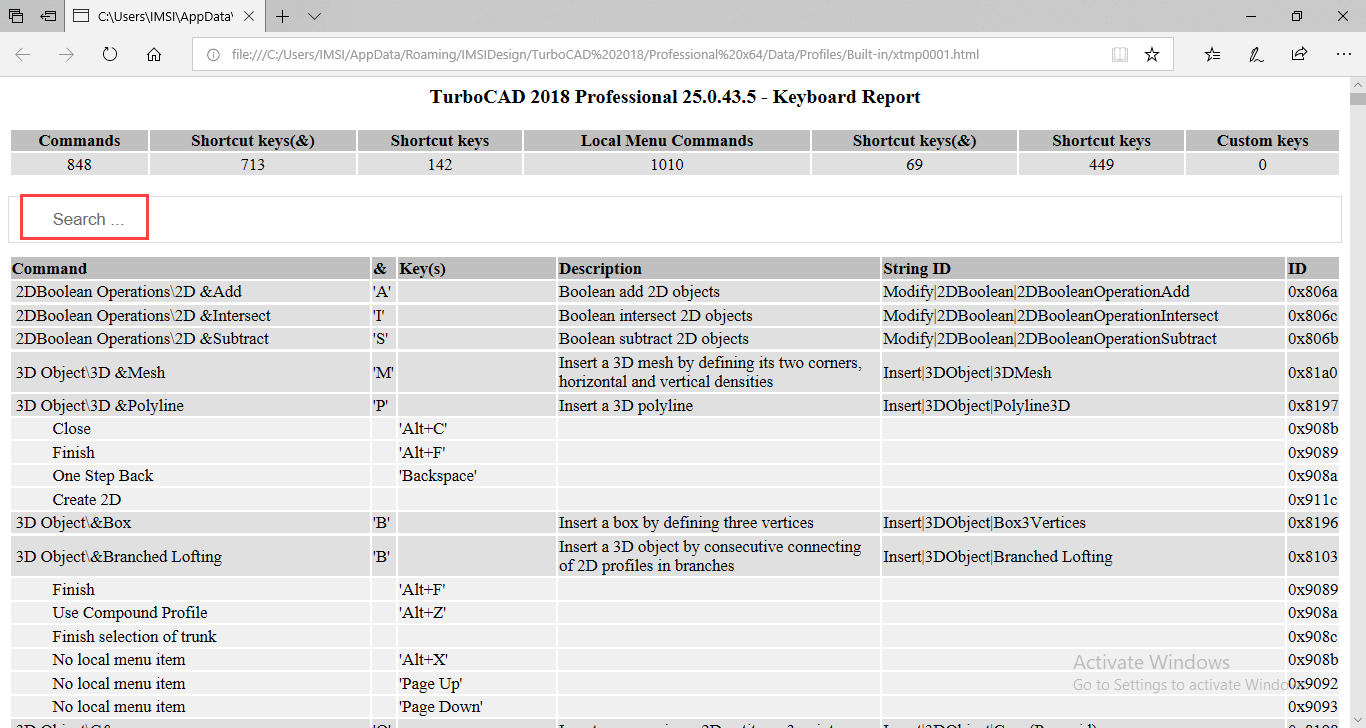Switch to reading view
The height and width of the screenshot is (728, 1366).
click(x=1120, y=55)
